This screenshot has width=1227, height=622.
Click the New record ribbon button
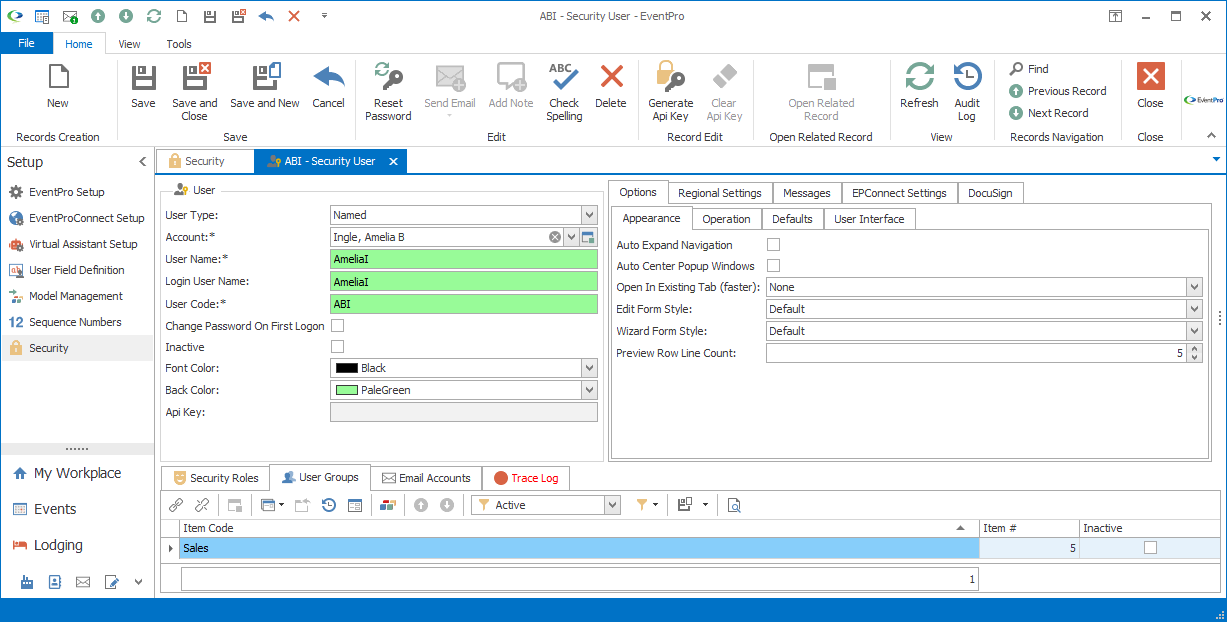click(x=58, y=86)
